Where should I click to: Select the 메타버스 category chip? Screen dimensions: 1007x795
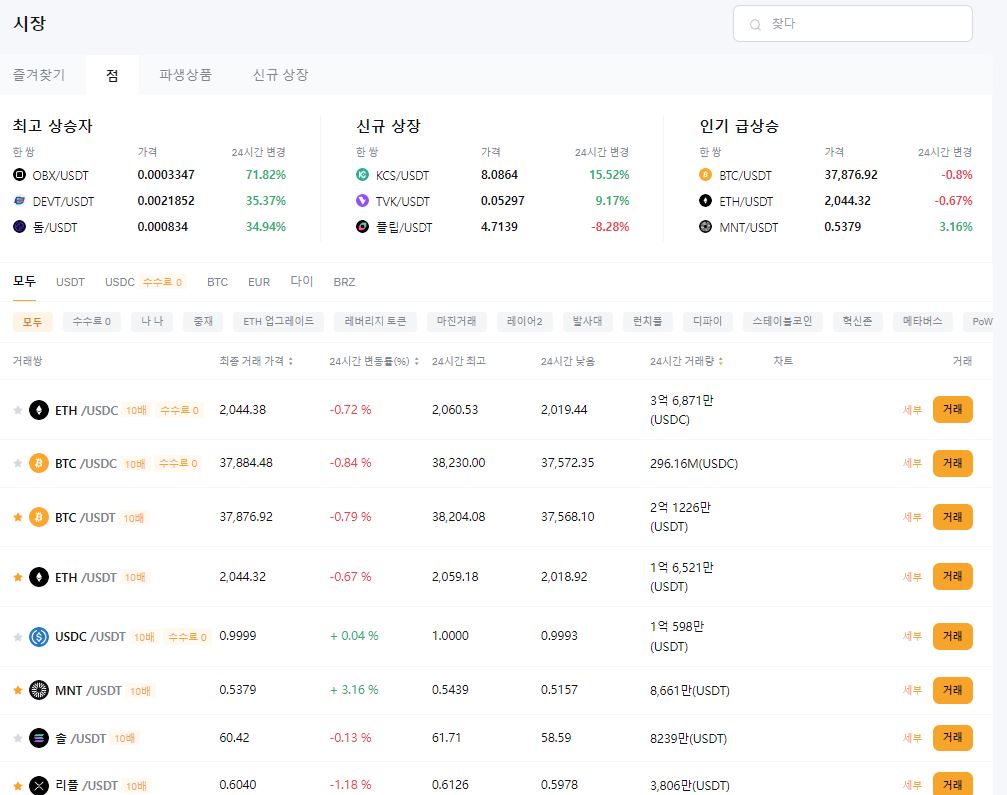(x=923, y=321)
